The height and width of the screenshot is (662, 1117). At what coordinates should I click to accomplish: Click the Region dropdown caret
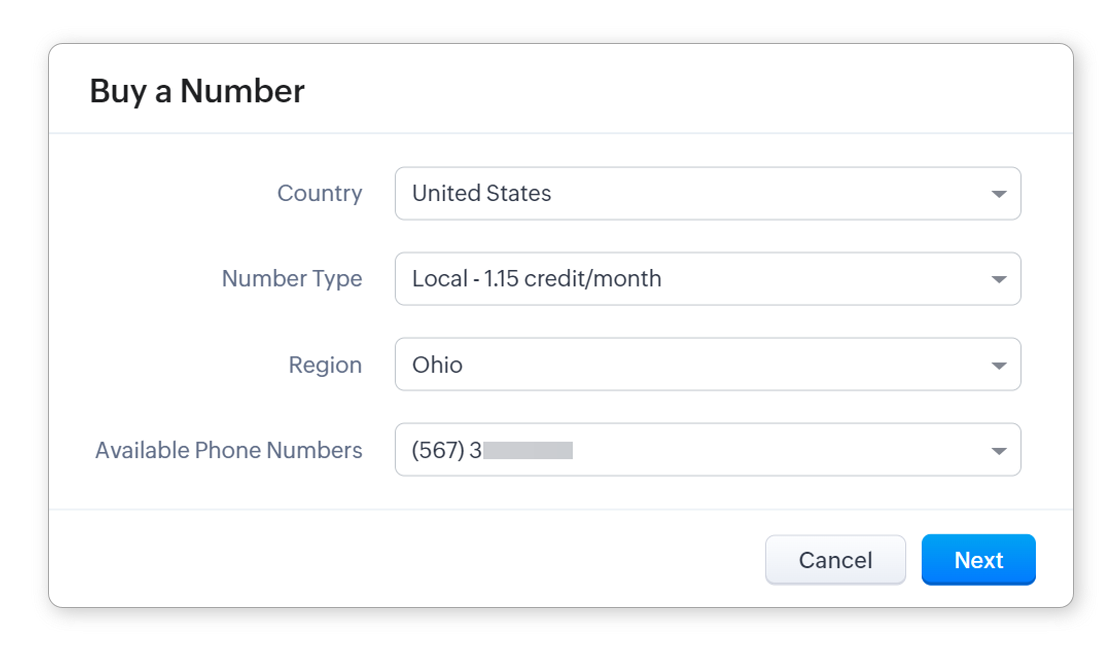[x=998, y=365]
